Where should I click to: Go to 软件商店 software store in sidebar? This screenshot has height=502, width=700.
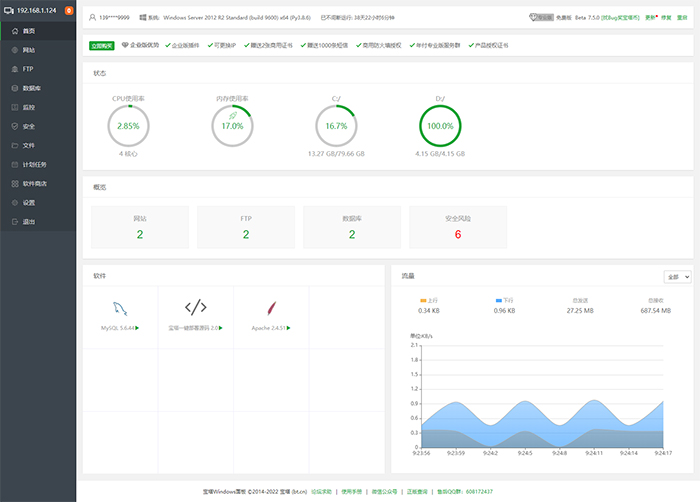(x=35, y=183)
